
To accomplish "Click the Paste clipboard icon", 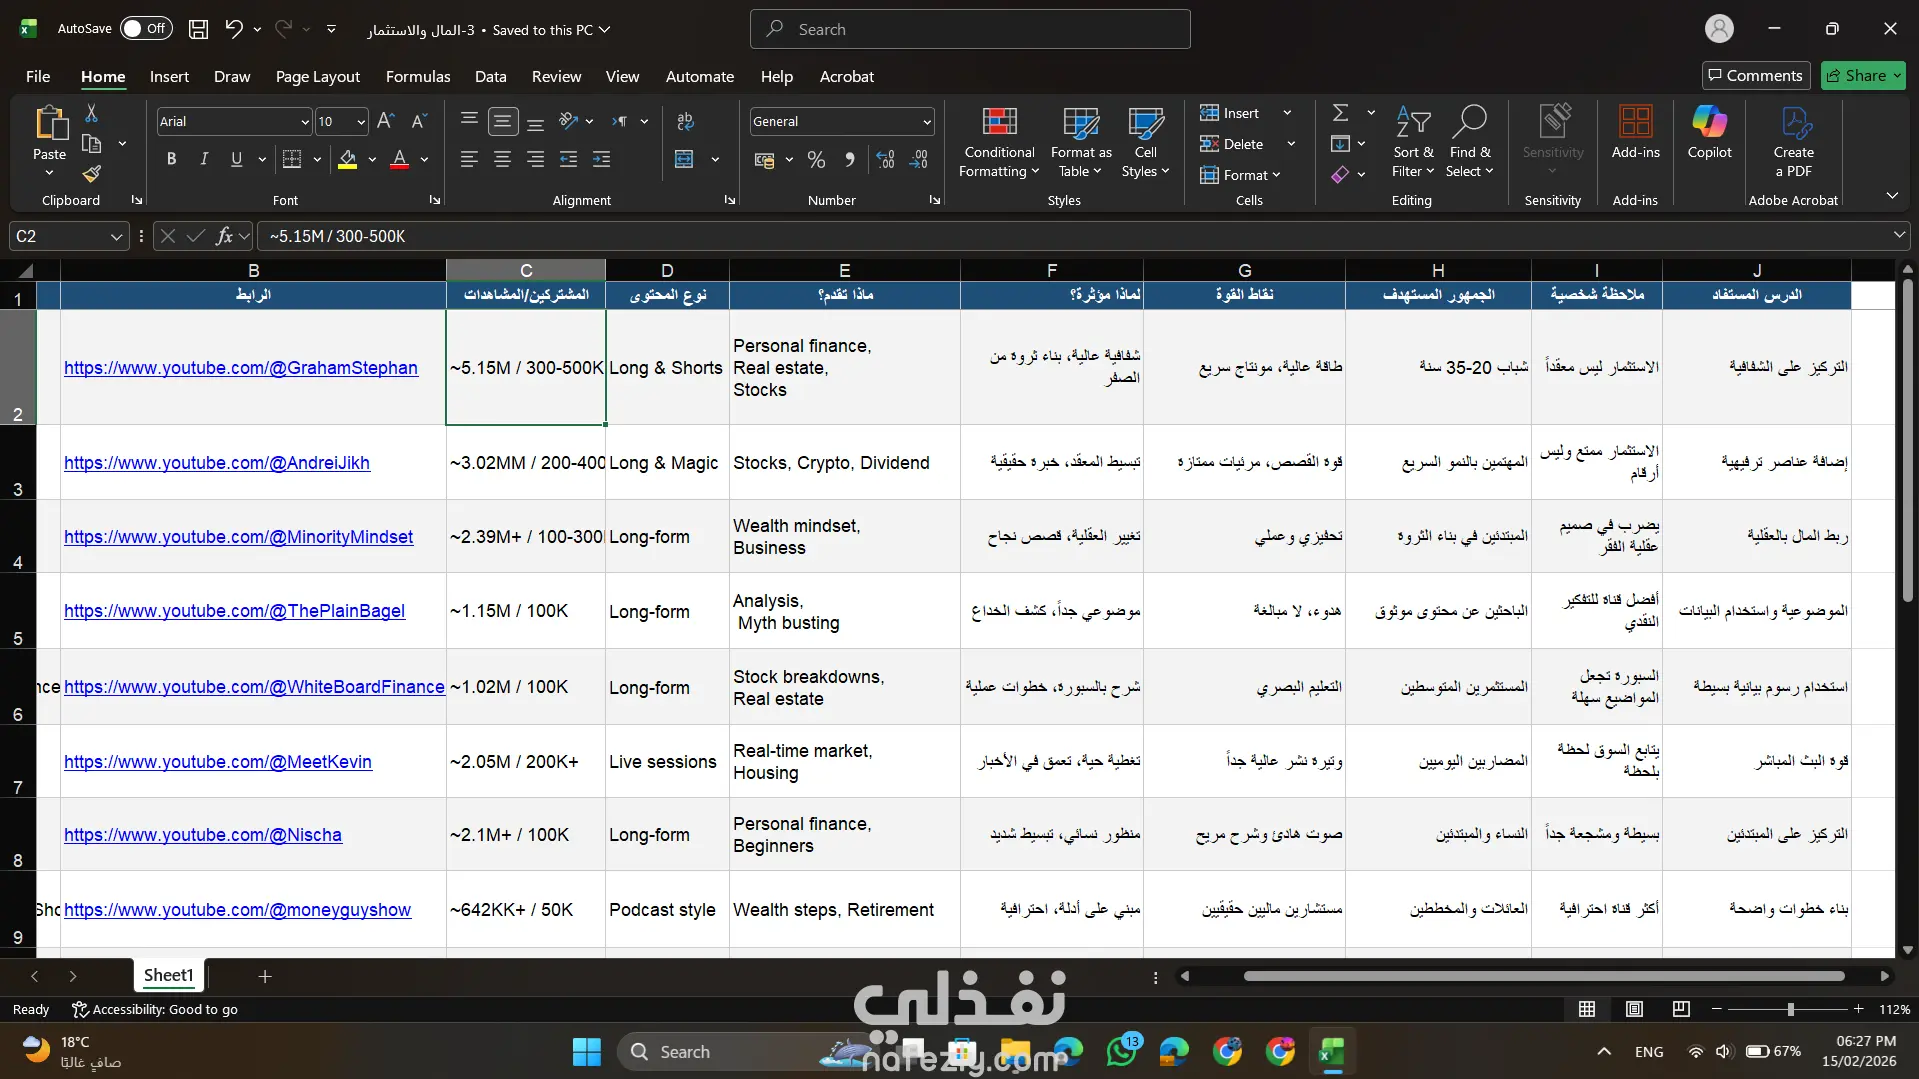I will (49, 123).
